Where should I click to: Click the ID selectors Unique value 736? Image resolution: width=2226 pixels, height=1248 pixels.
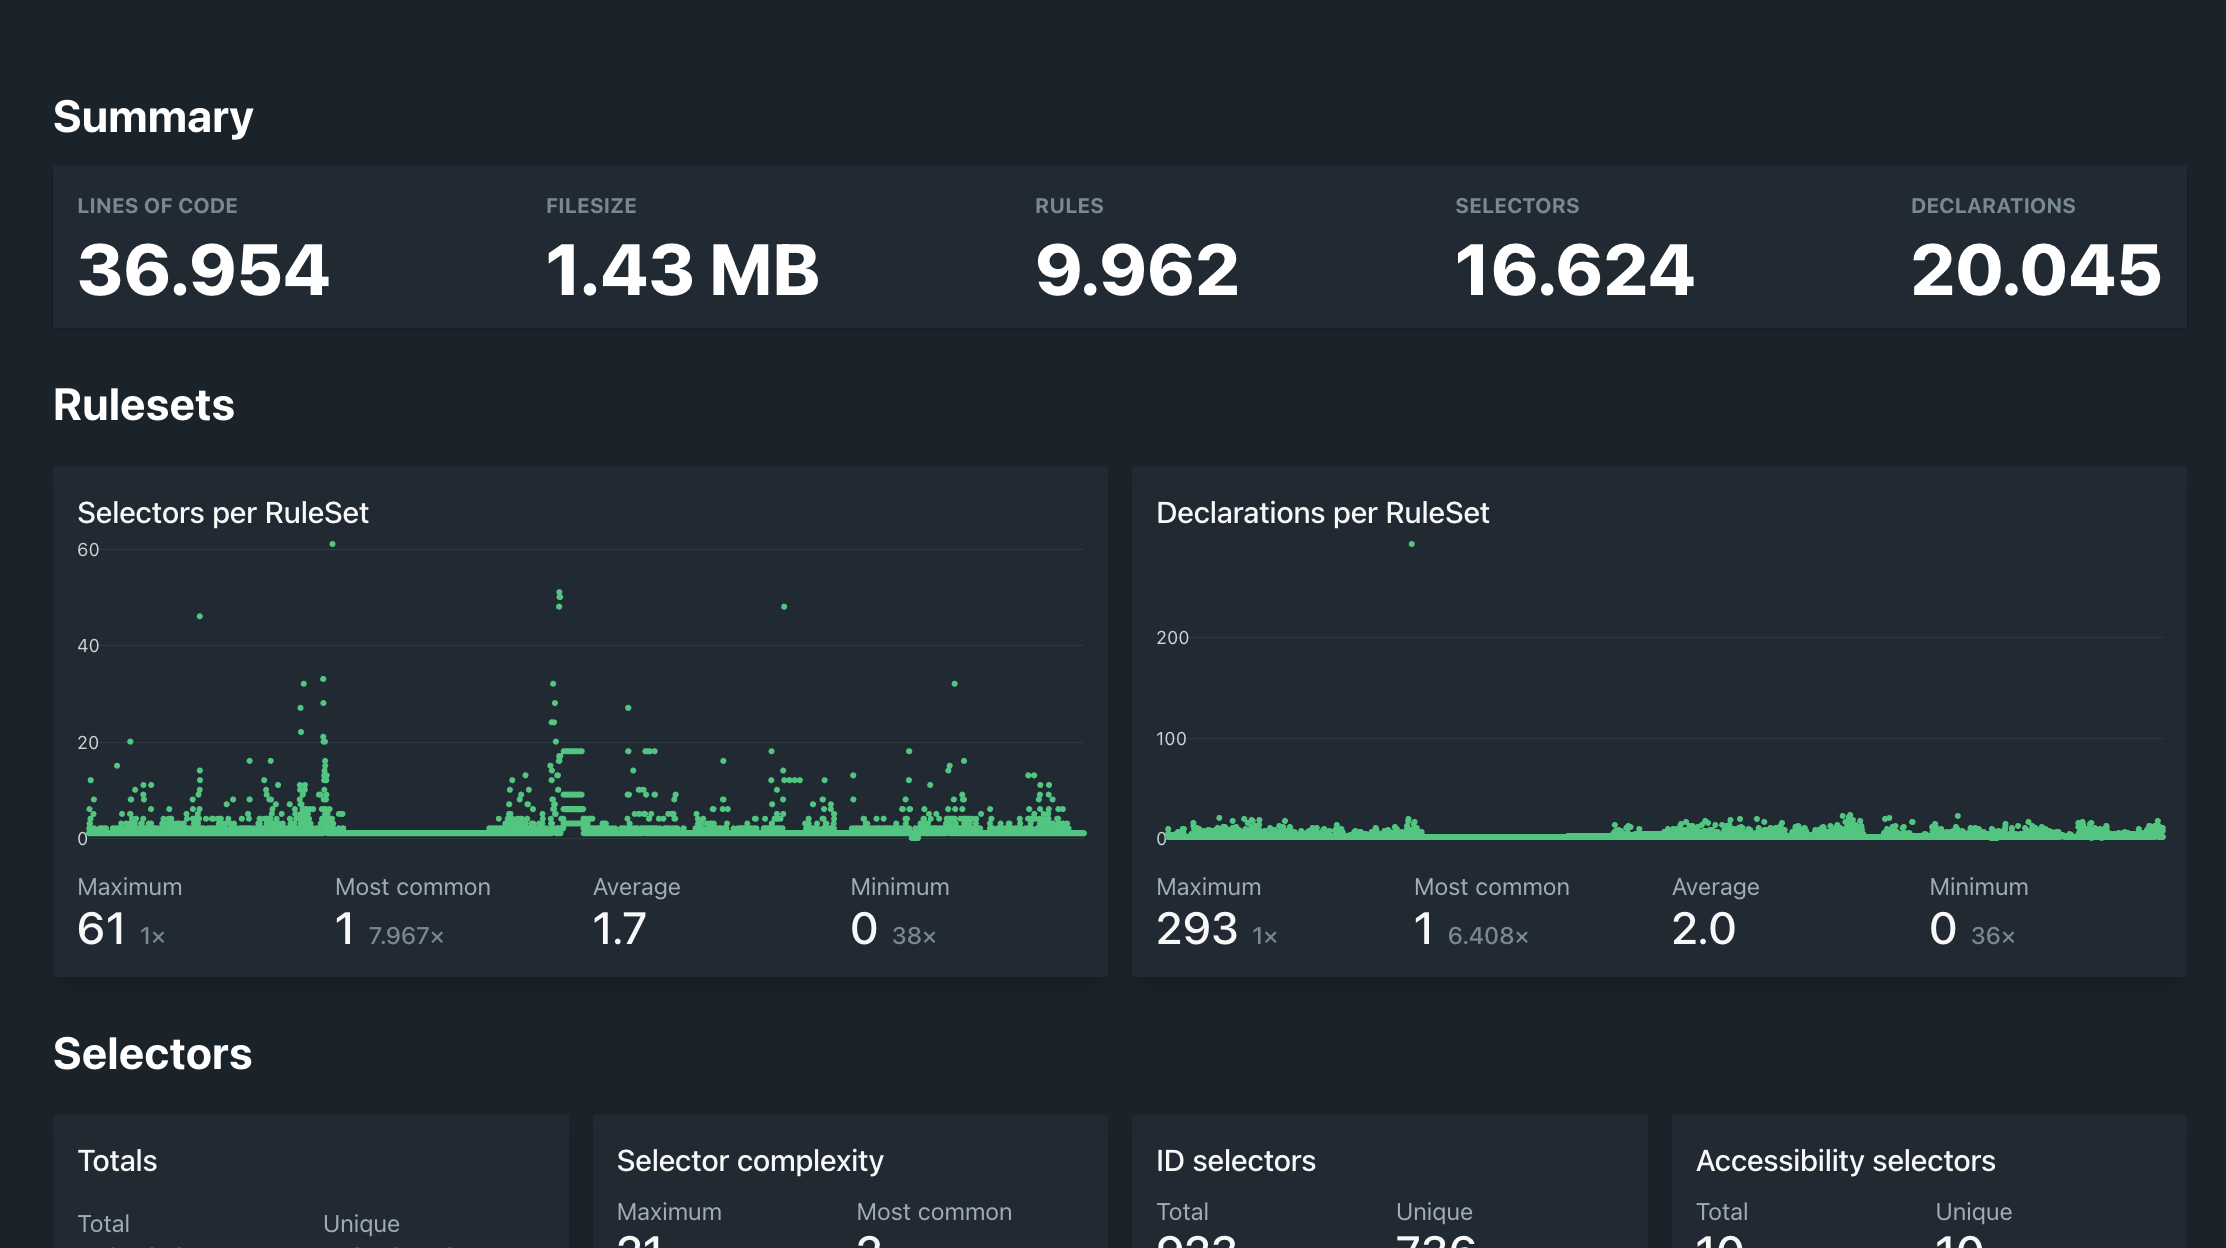click(x=1436, y=1240)
